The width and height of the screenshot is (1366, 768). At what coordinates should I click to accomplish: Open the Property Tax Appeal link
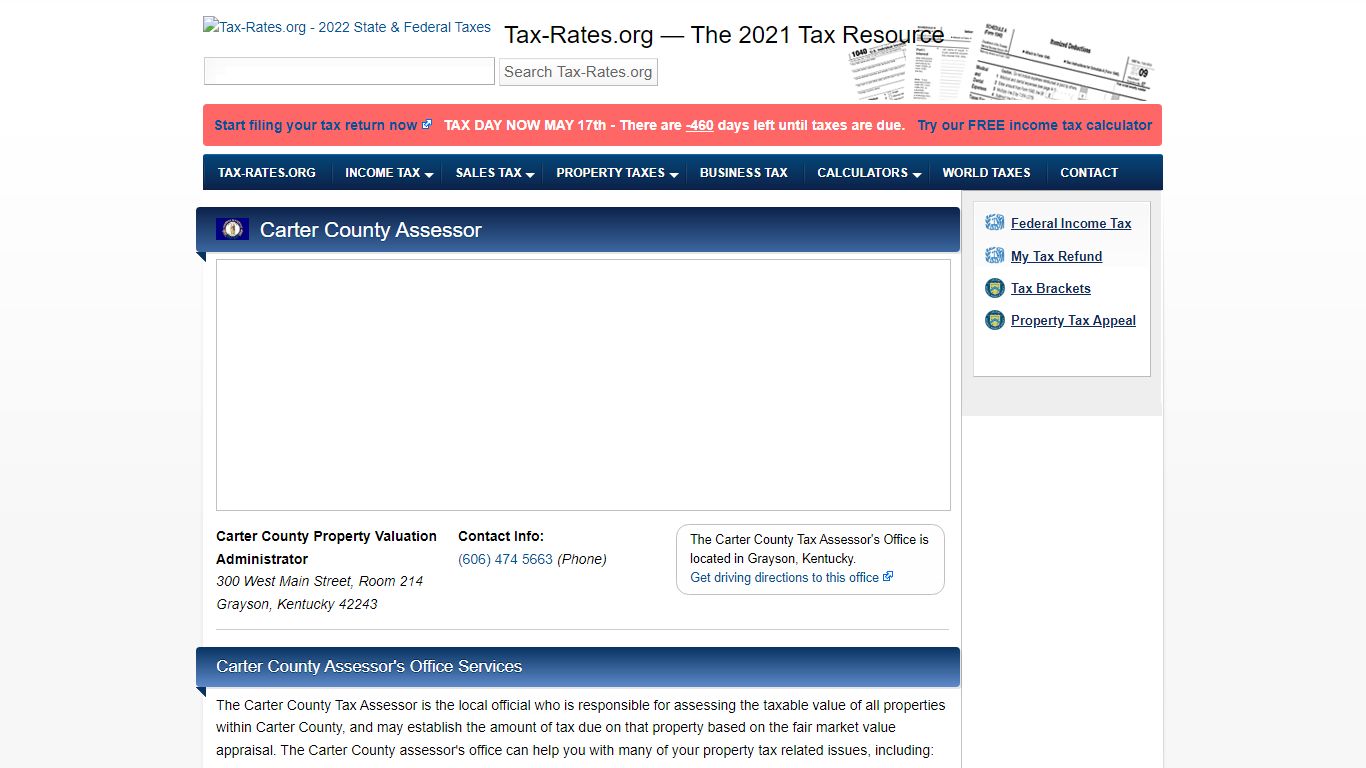pos(1073,320)
